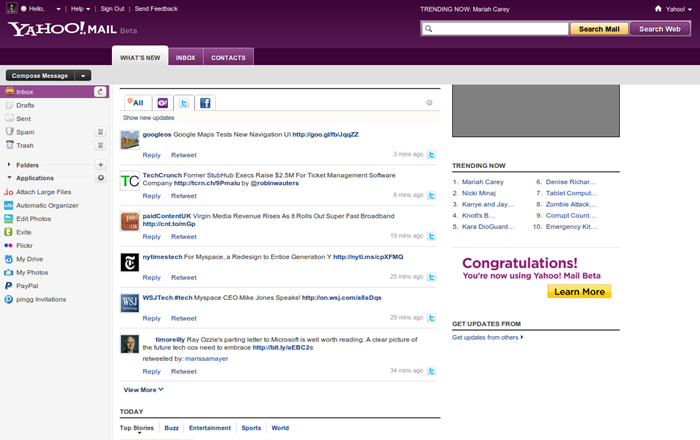Click the nytimestech avatar icon
The width and height of the screenshot is (700, 440).
130,262
